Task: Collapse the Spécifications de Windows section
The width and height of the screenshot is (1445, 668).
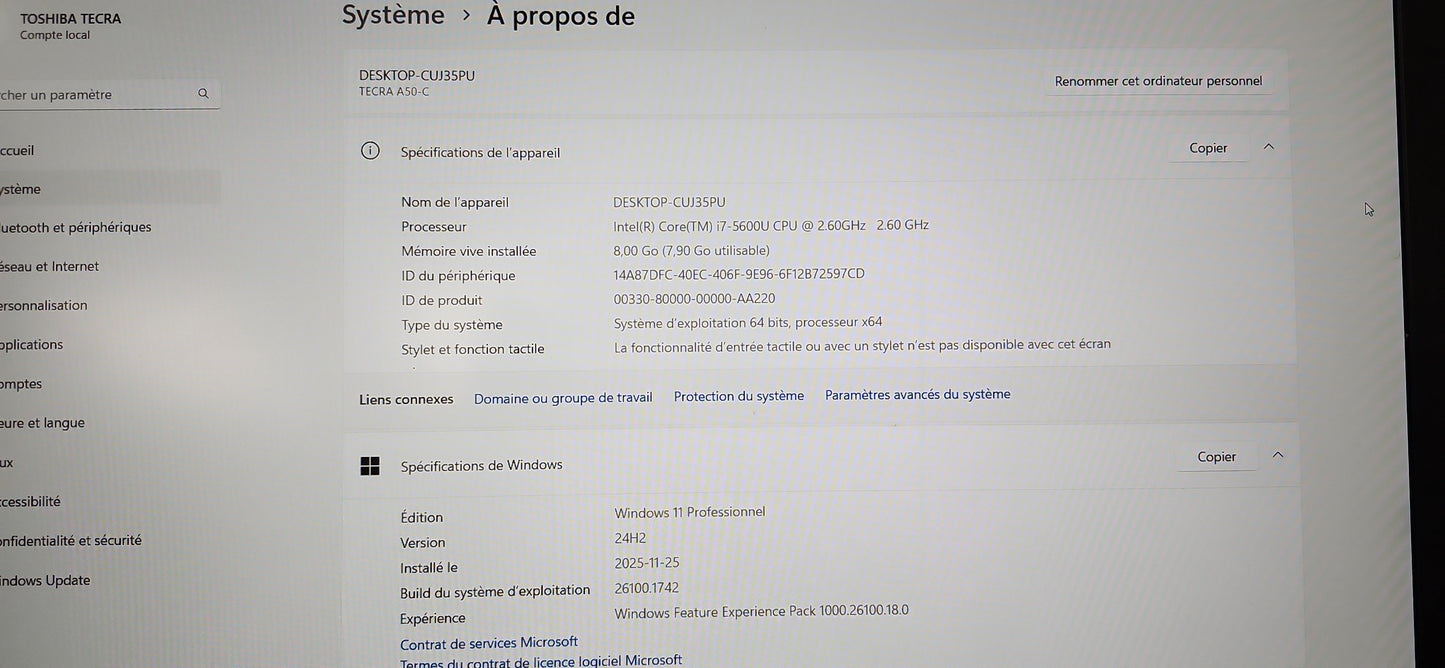Action: click(1277, 454)
